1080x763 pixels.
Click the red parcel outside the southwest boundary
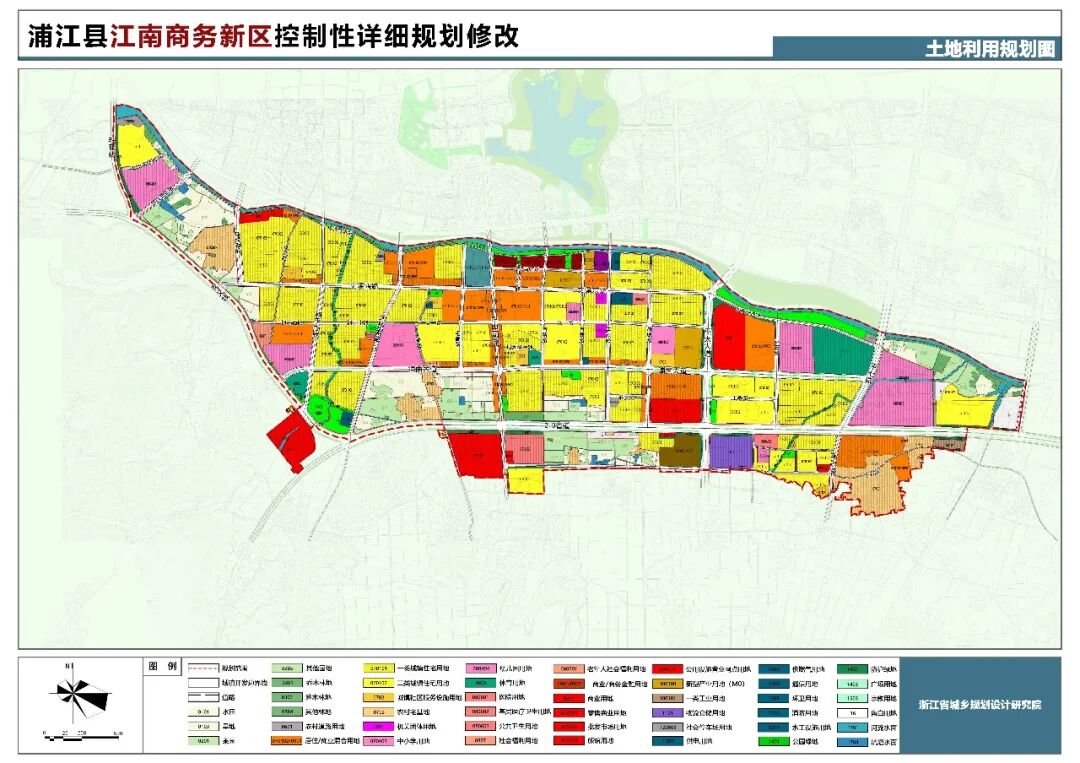pos(290,439)
